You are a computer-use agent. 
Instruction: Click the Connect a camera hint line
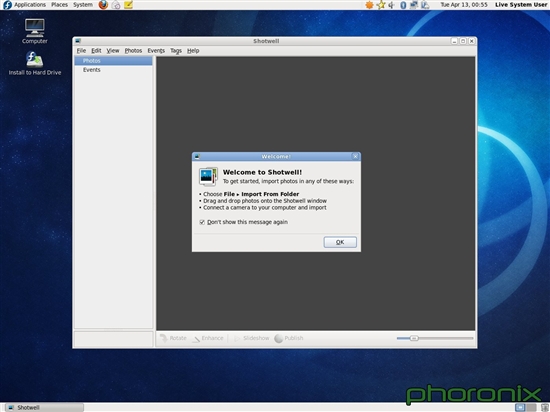(x=264, y=208)
